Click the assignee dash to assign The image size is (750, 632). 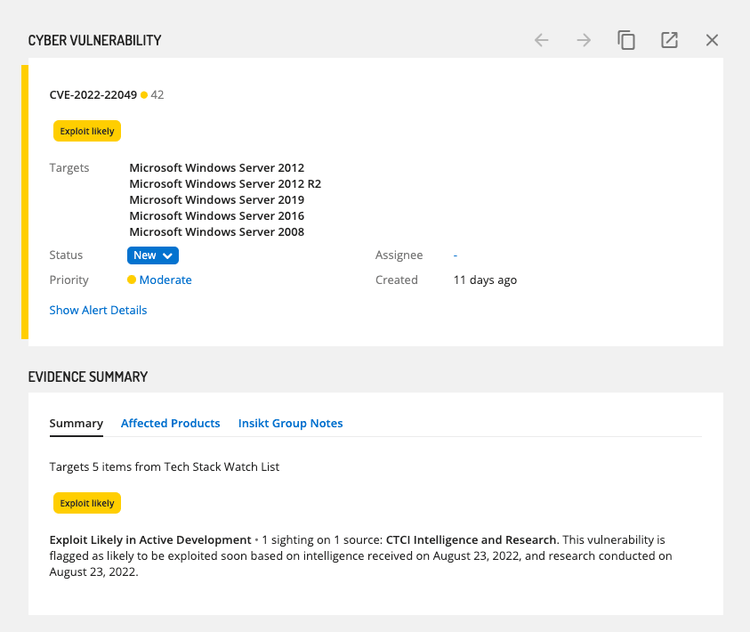(455, 255)
